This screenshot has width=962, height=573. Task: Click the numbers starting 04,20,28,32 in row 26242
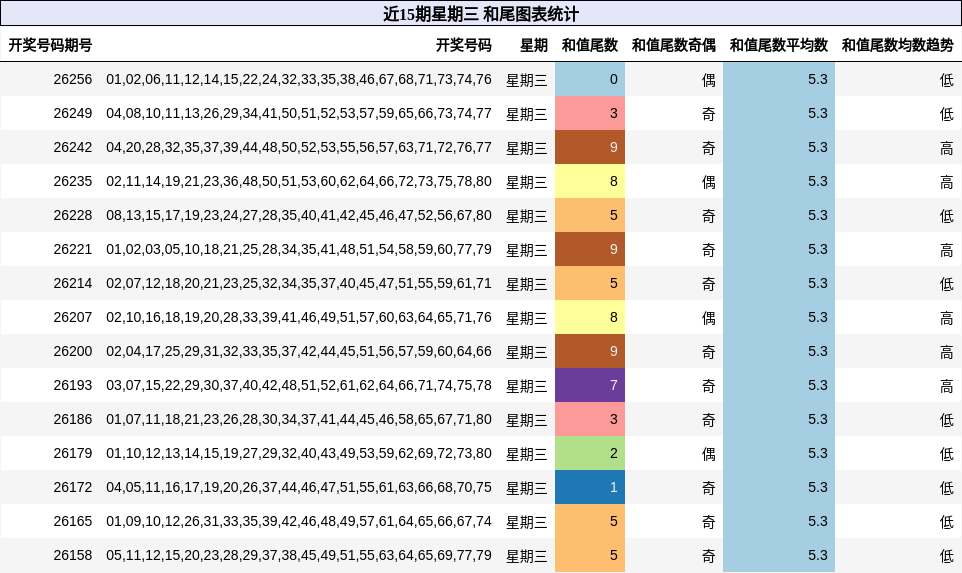coord(299,148)
